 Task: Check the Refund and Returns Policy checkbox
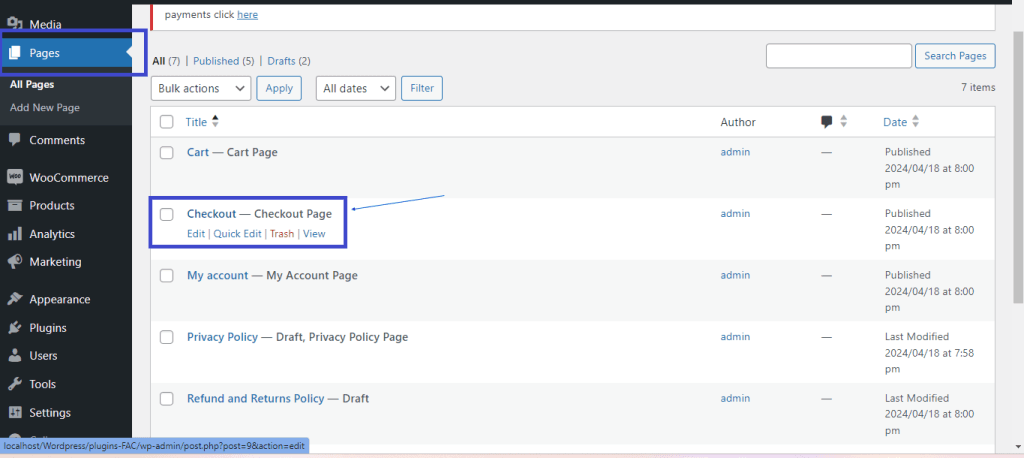coord(167,399)
